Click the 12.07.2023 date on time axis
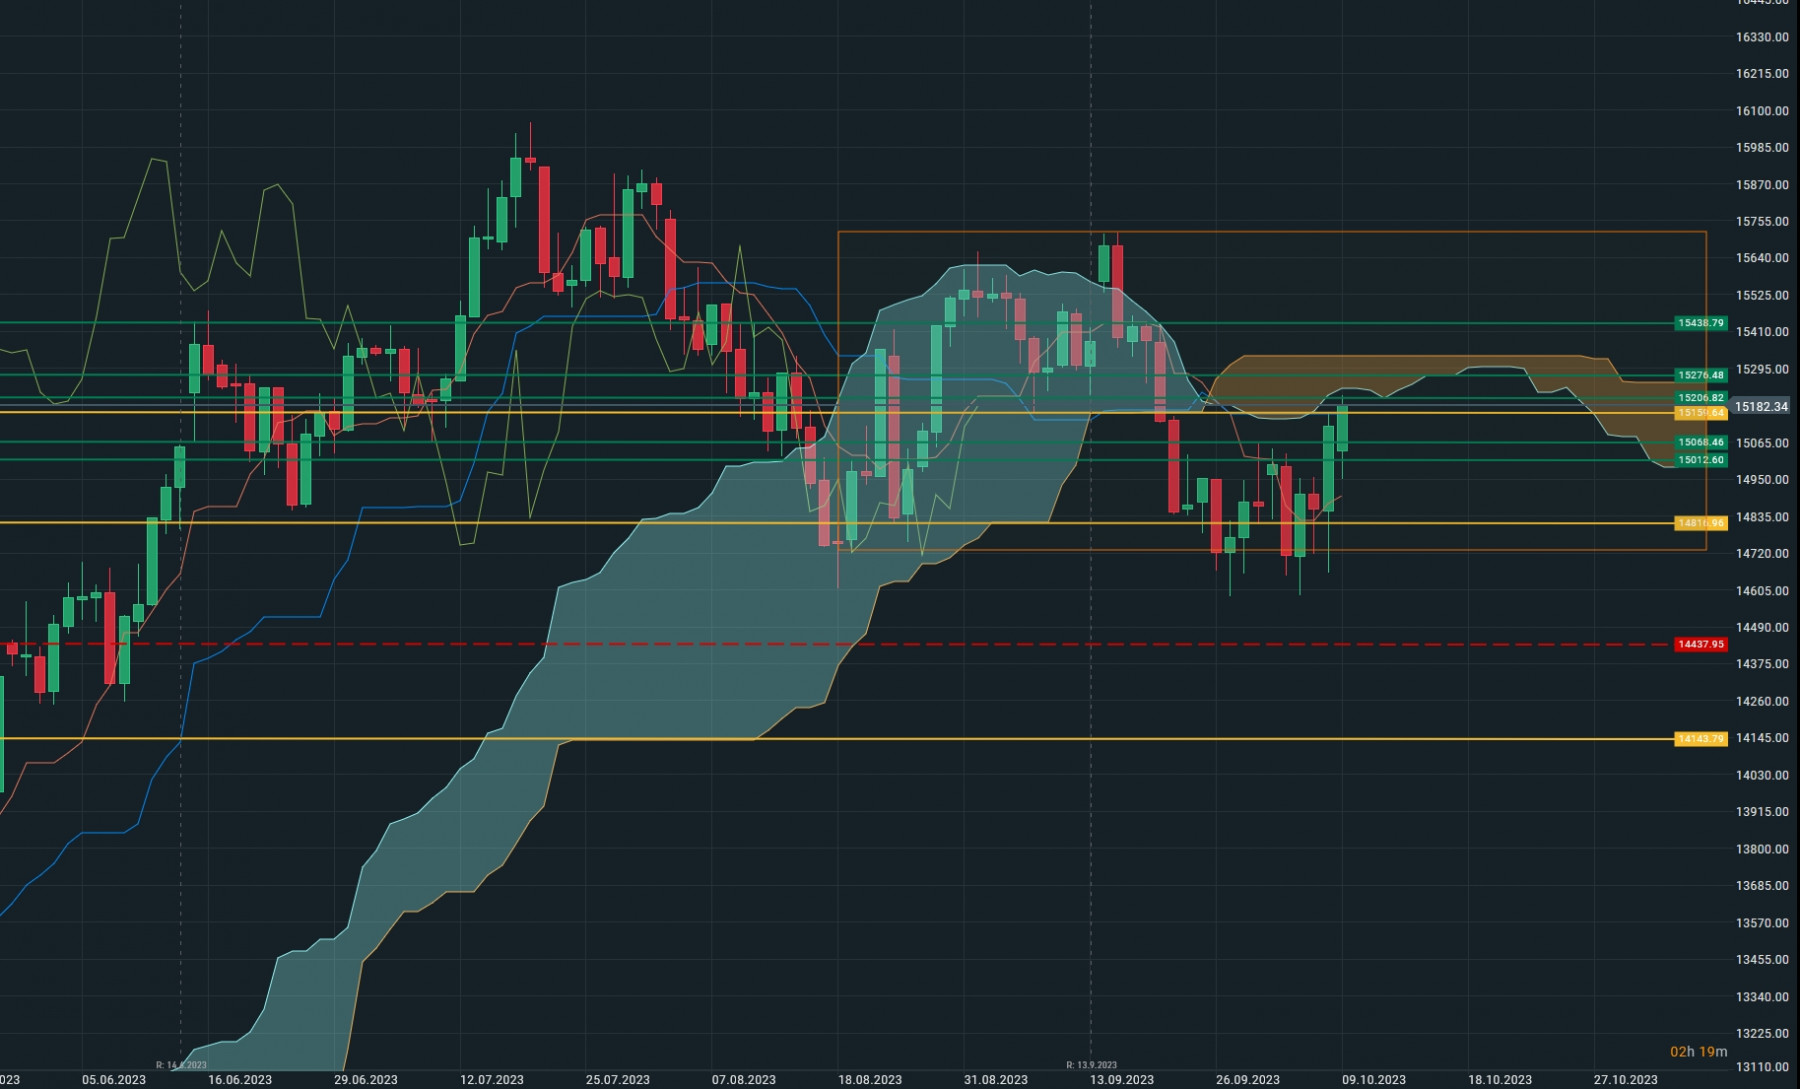 (492, 1080)
